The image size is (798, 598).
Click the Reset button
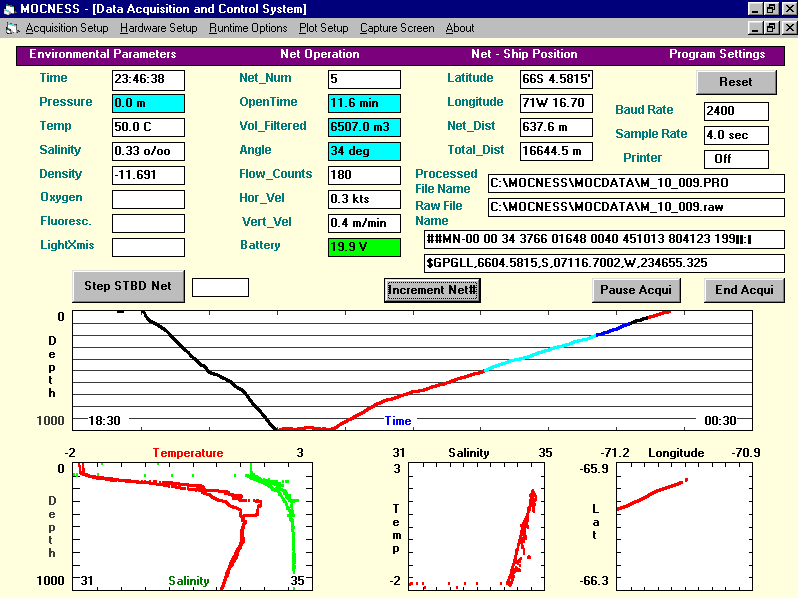click(736, 82)
